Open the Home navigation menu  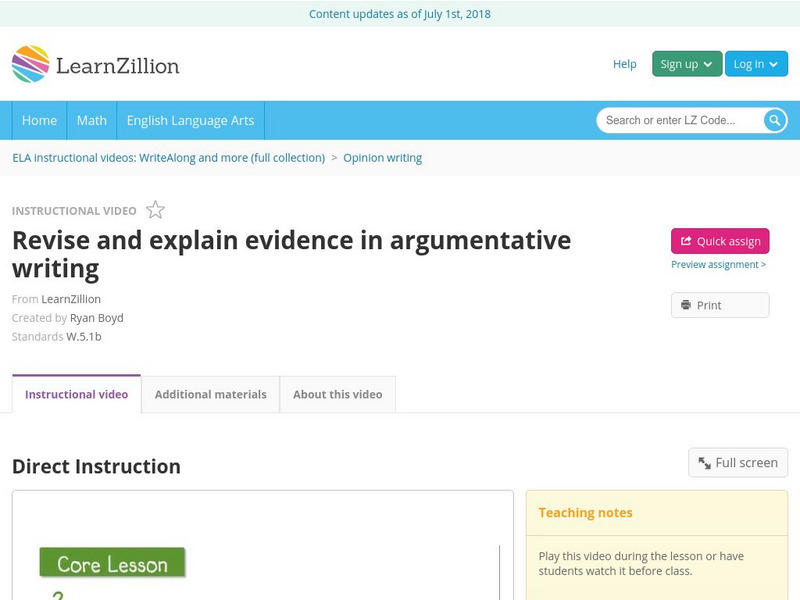(x=39, y=120)
